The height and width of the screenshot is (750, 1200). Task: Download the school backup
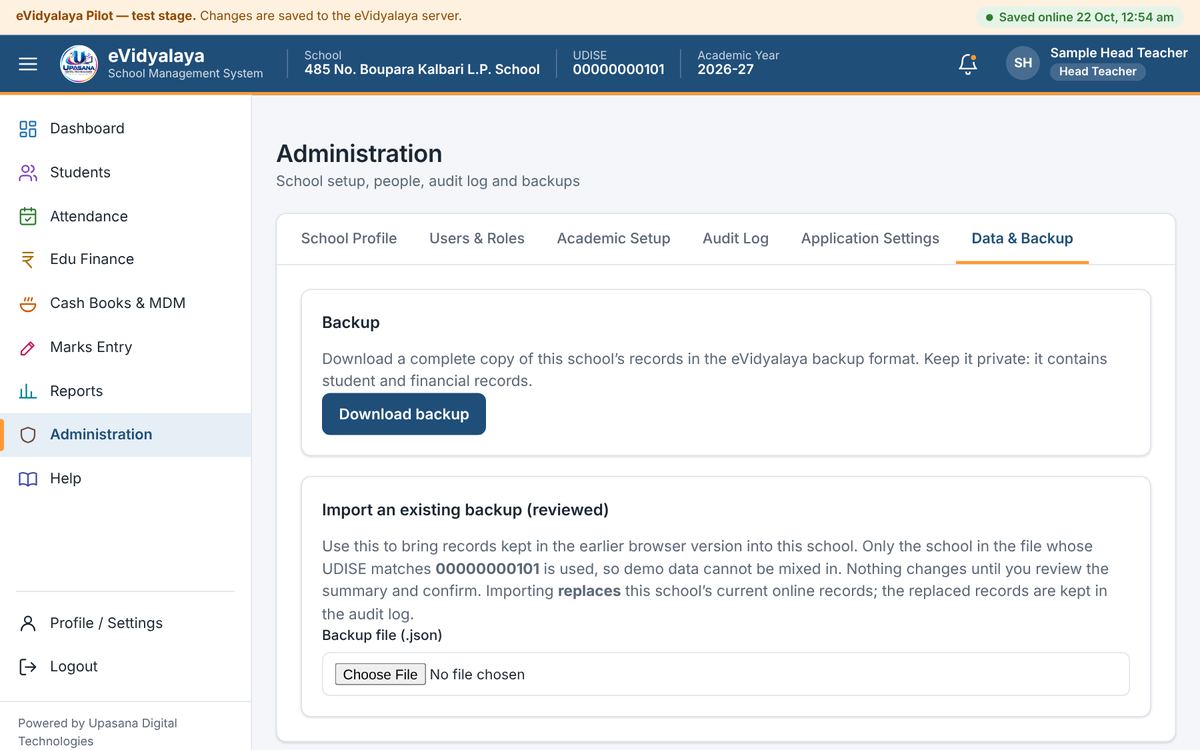click(x=404, y=414)
